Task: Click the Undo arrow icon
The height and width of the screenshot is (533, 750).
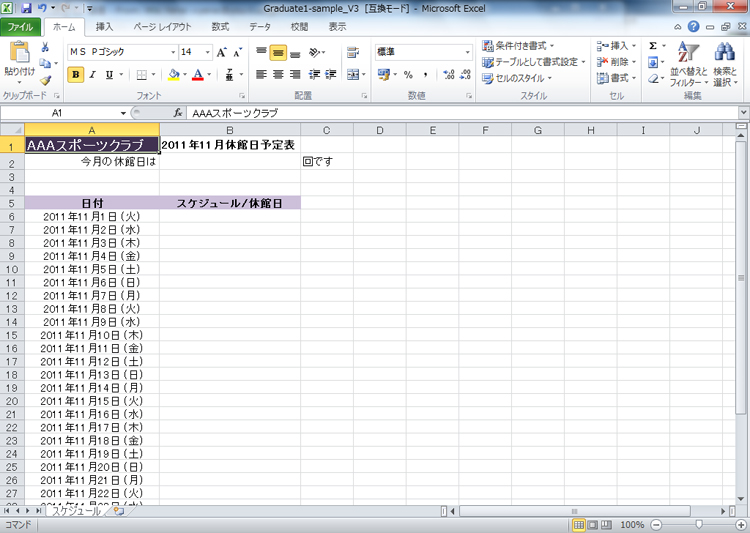Action: (x=42, y=8)
